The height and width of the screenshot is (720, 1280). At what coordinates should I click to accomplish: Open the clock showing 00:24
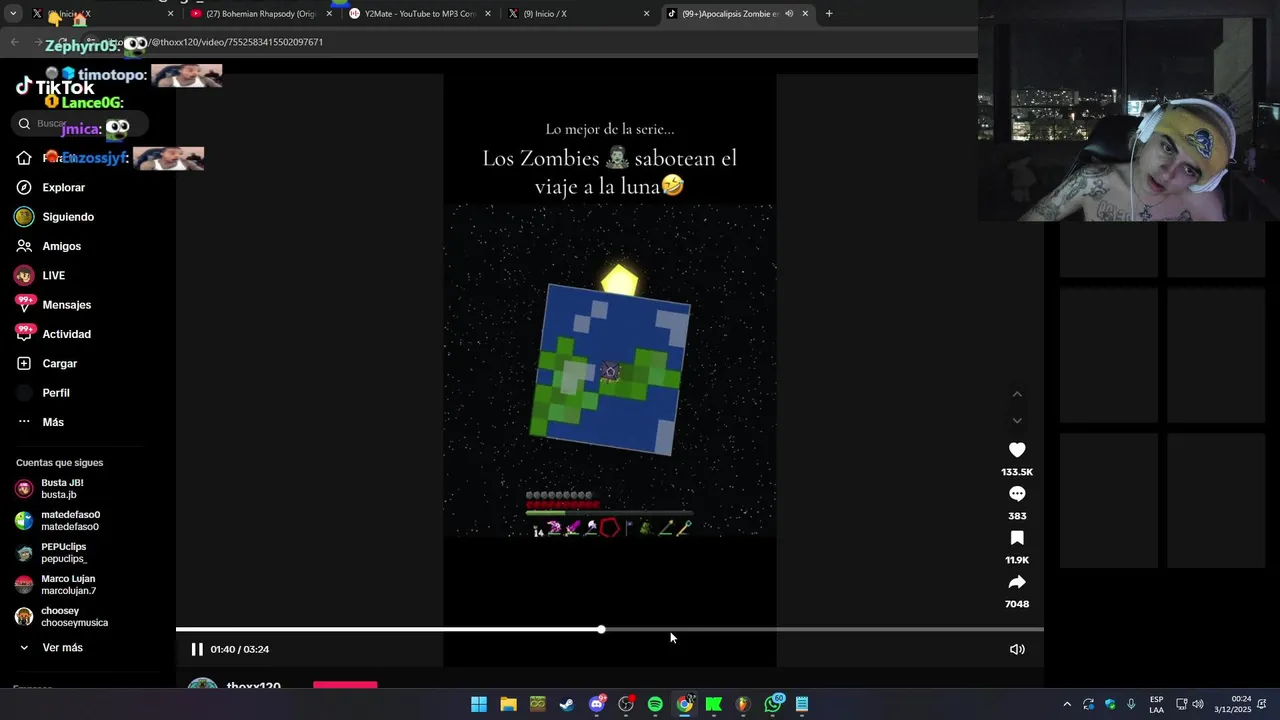coord(1233,704)
